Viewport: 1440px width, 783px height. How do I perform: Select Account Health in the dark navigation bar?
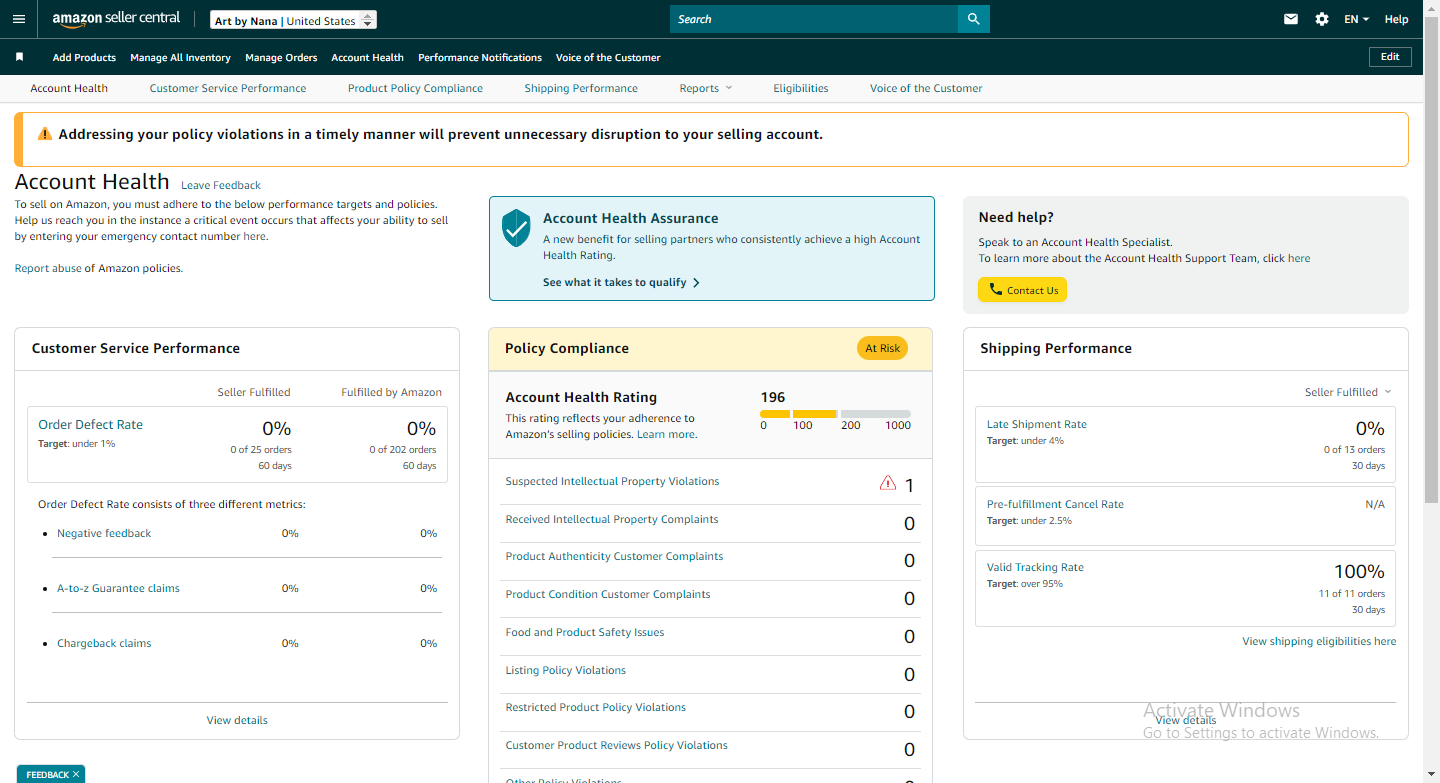(368, 57)
